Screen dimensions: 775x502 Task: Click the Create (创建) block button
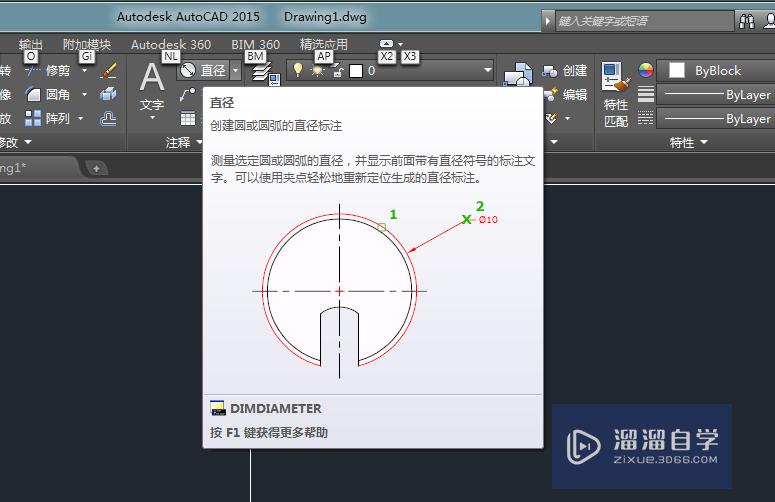[x=565, y=71]
